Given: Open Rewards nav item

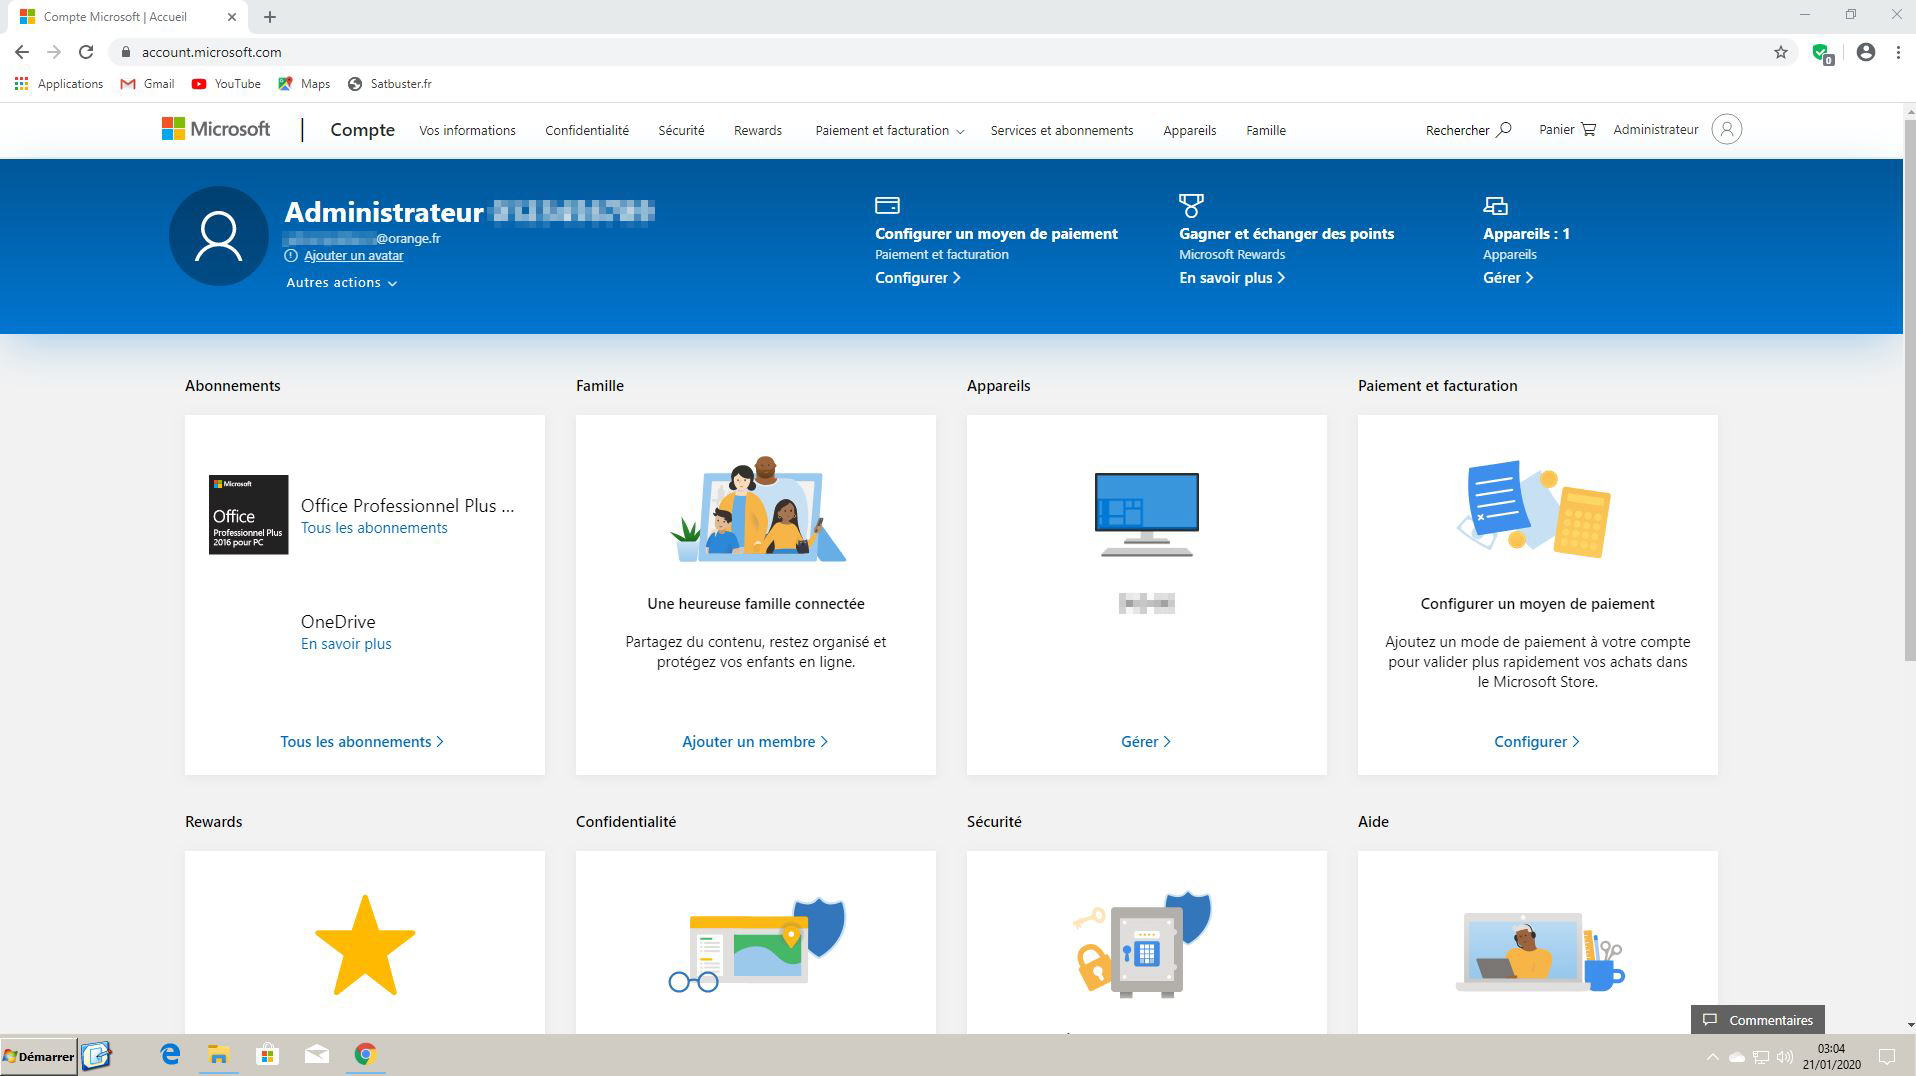Looking at the screenshot, I should click(758, 131).
